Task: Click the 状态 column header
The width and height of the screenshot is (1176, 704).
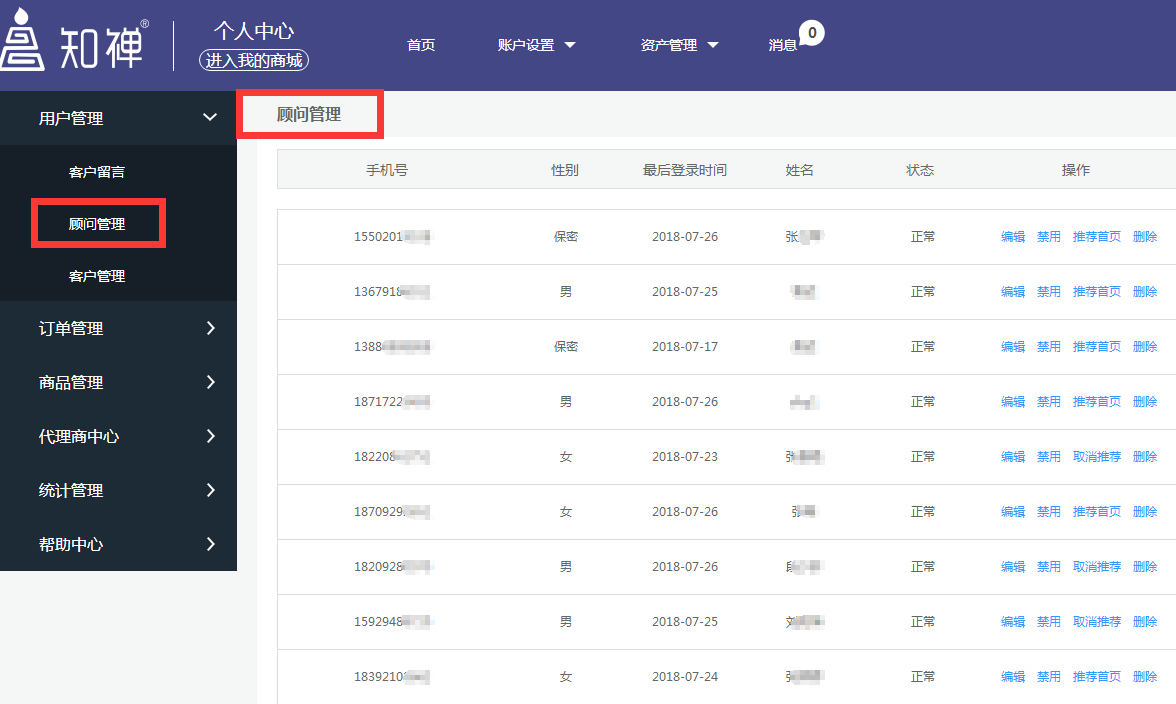Action: coord(920,170)
